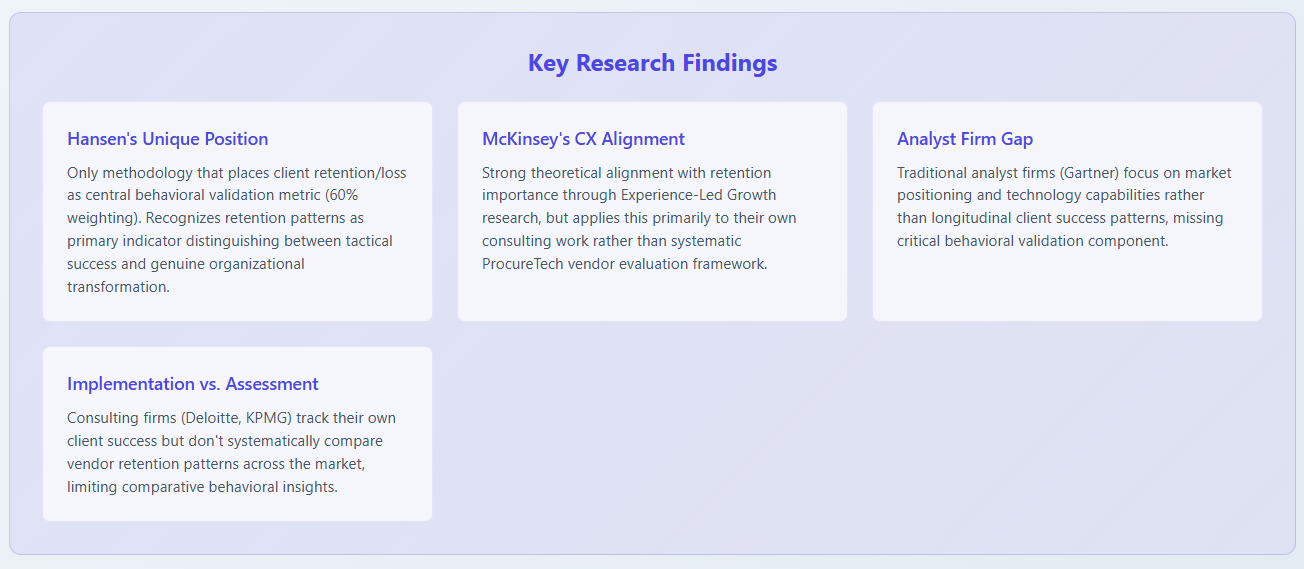Click the Key Research Findings title
This screenshot has height=569, width=1304.
(x=652, y=63)
